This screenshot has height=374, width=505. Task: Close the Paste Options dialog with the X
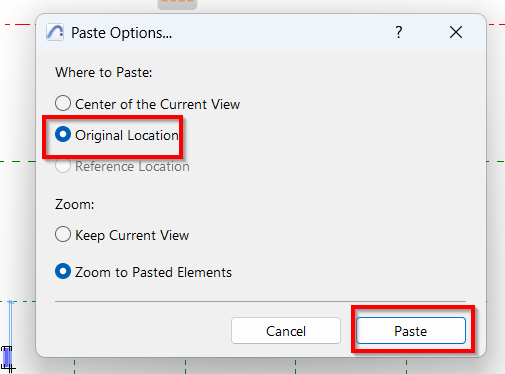(x=456, y=32)
